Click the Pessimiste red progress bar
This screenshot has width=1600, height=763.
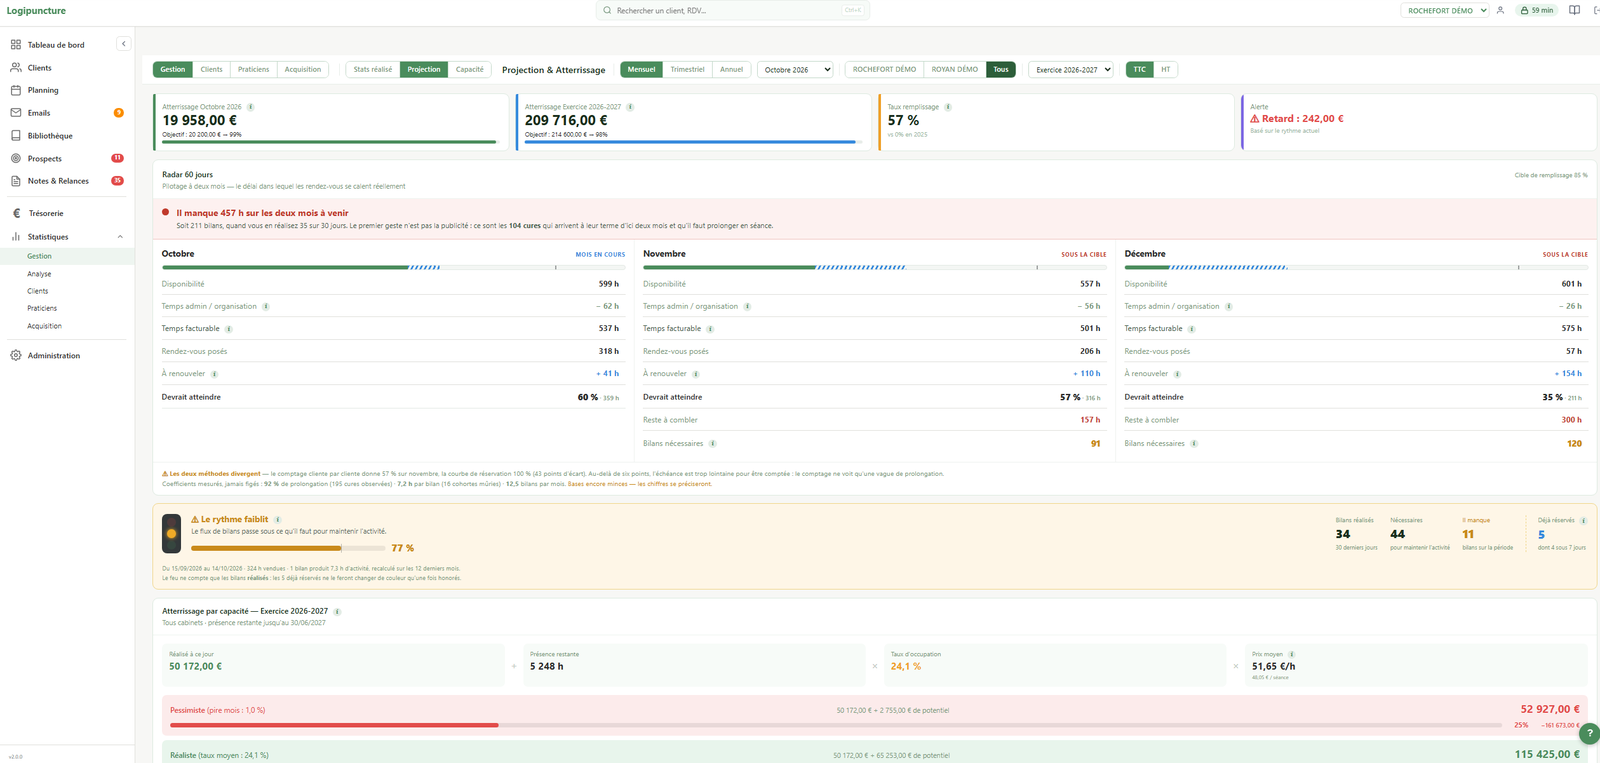click(835, 725)
